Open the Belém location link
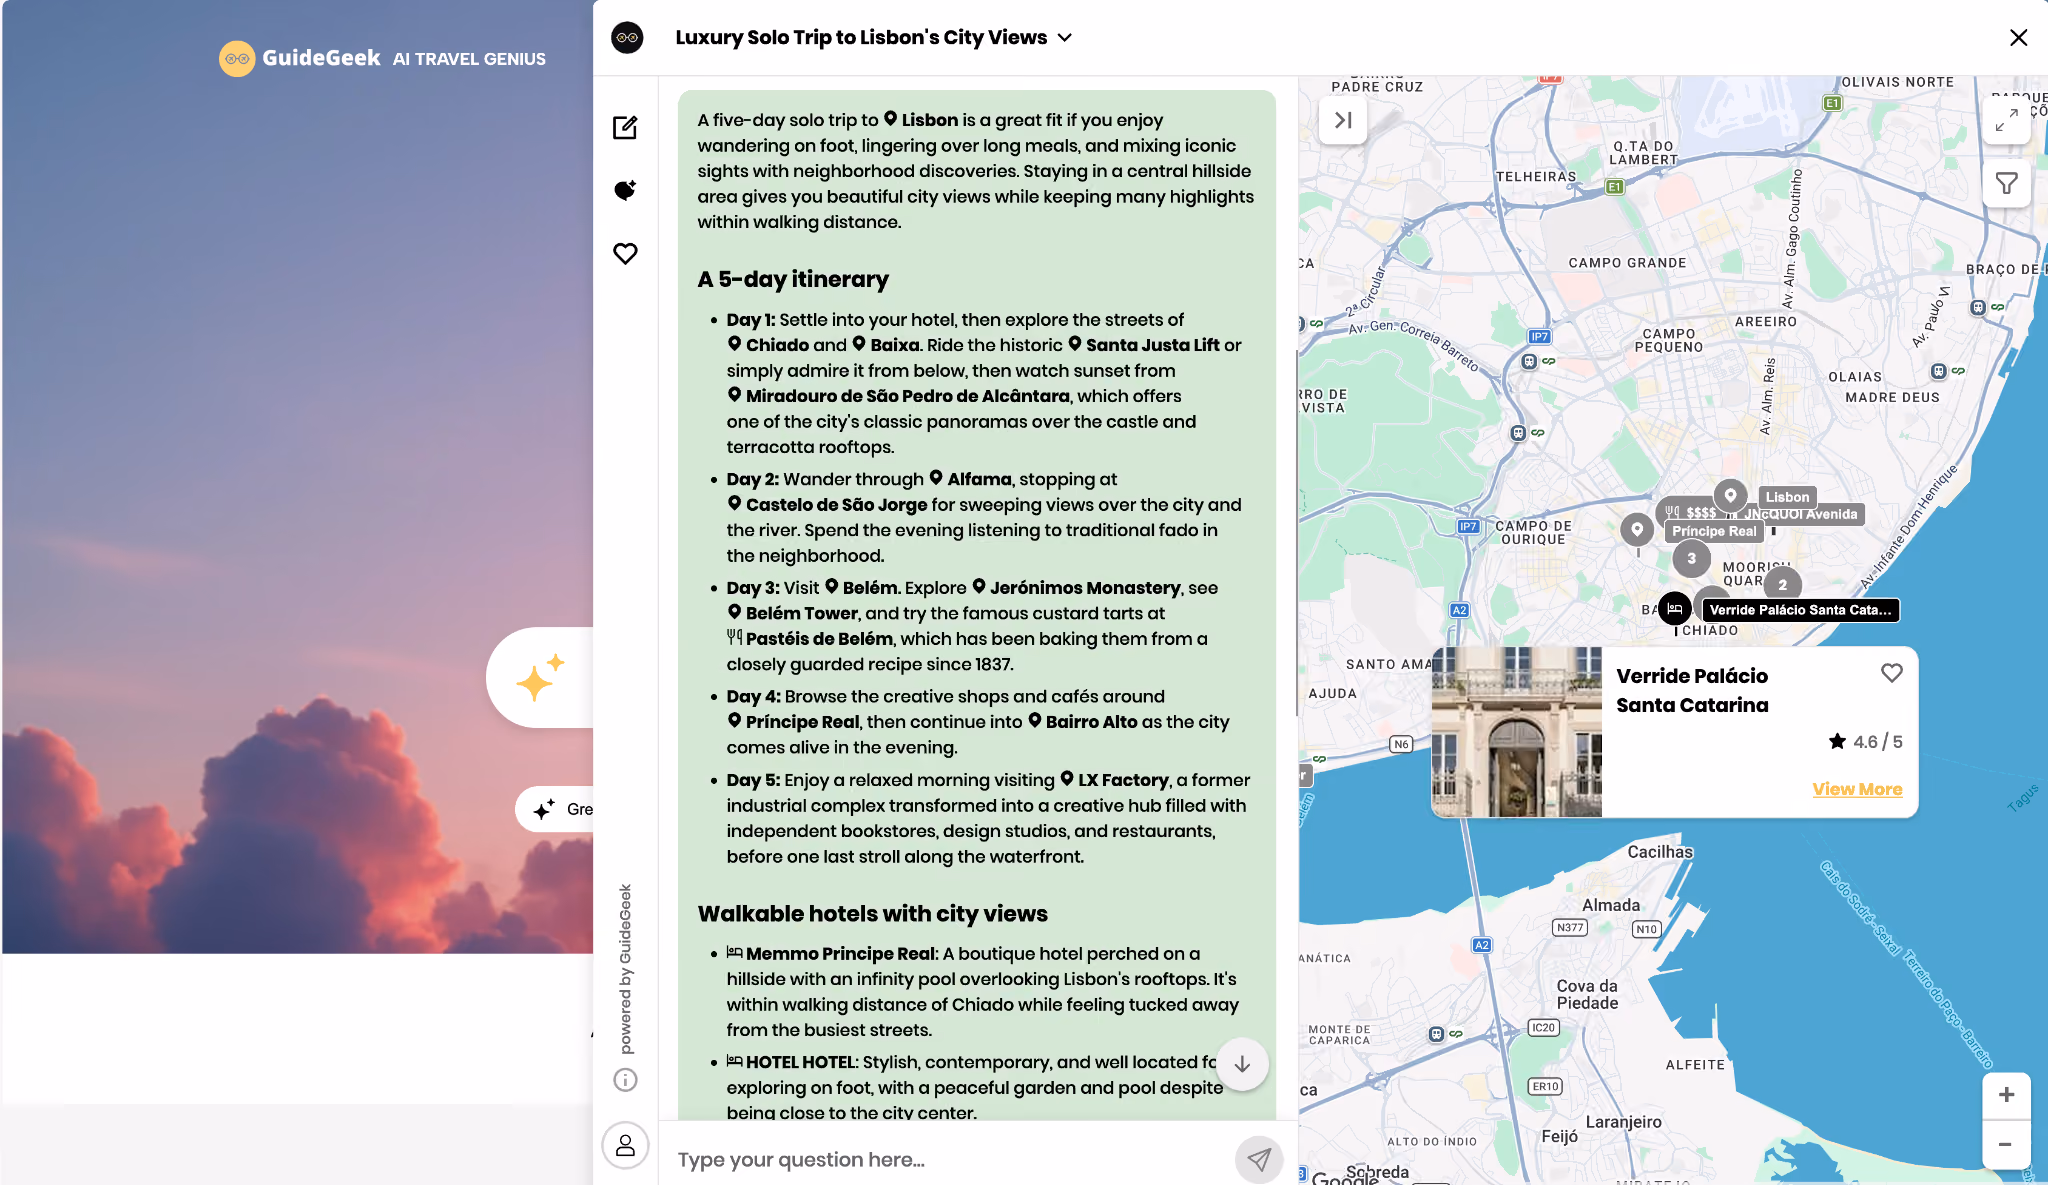The image size is (2048, 1185). (861, 588)
